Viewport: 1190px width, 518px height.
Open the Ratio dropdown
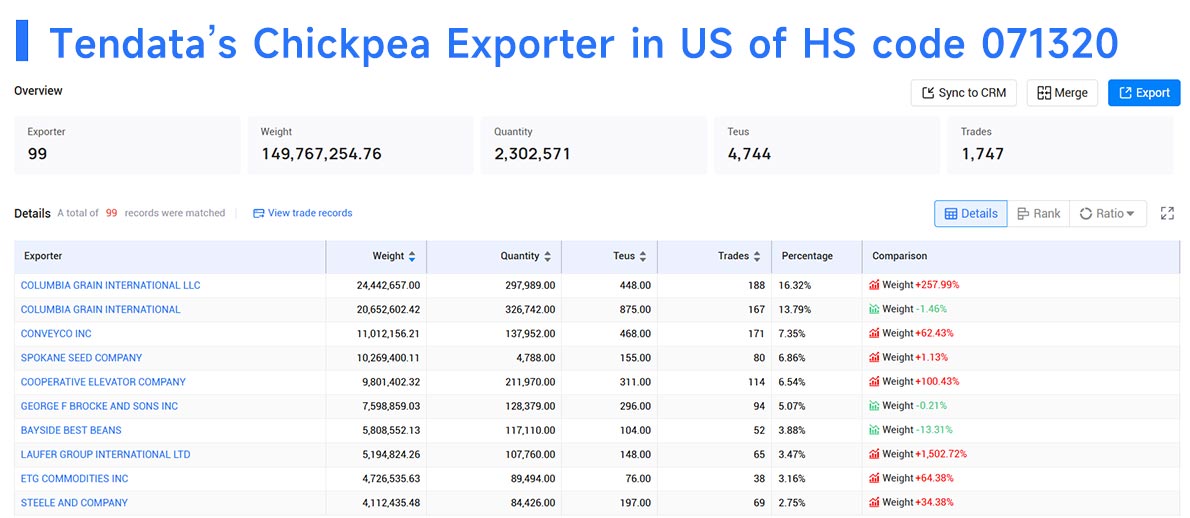[1107, 214]
